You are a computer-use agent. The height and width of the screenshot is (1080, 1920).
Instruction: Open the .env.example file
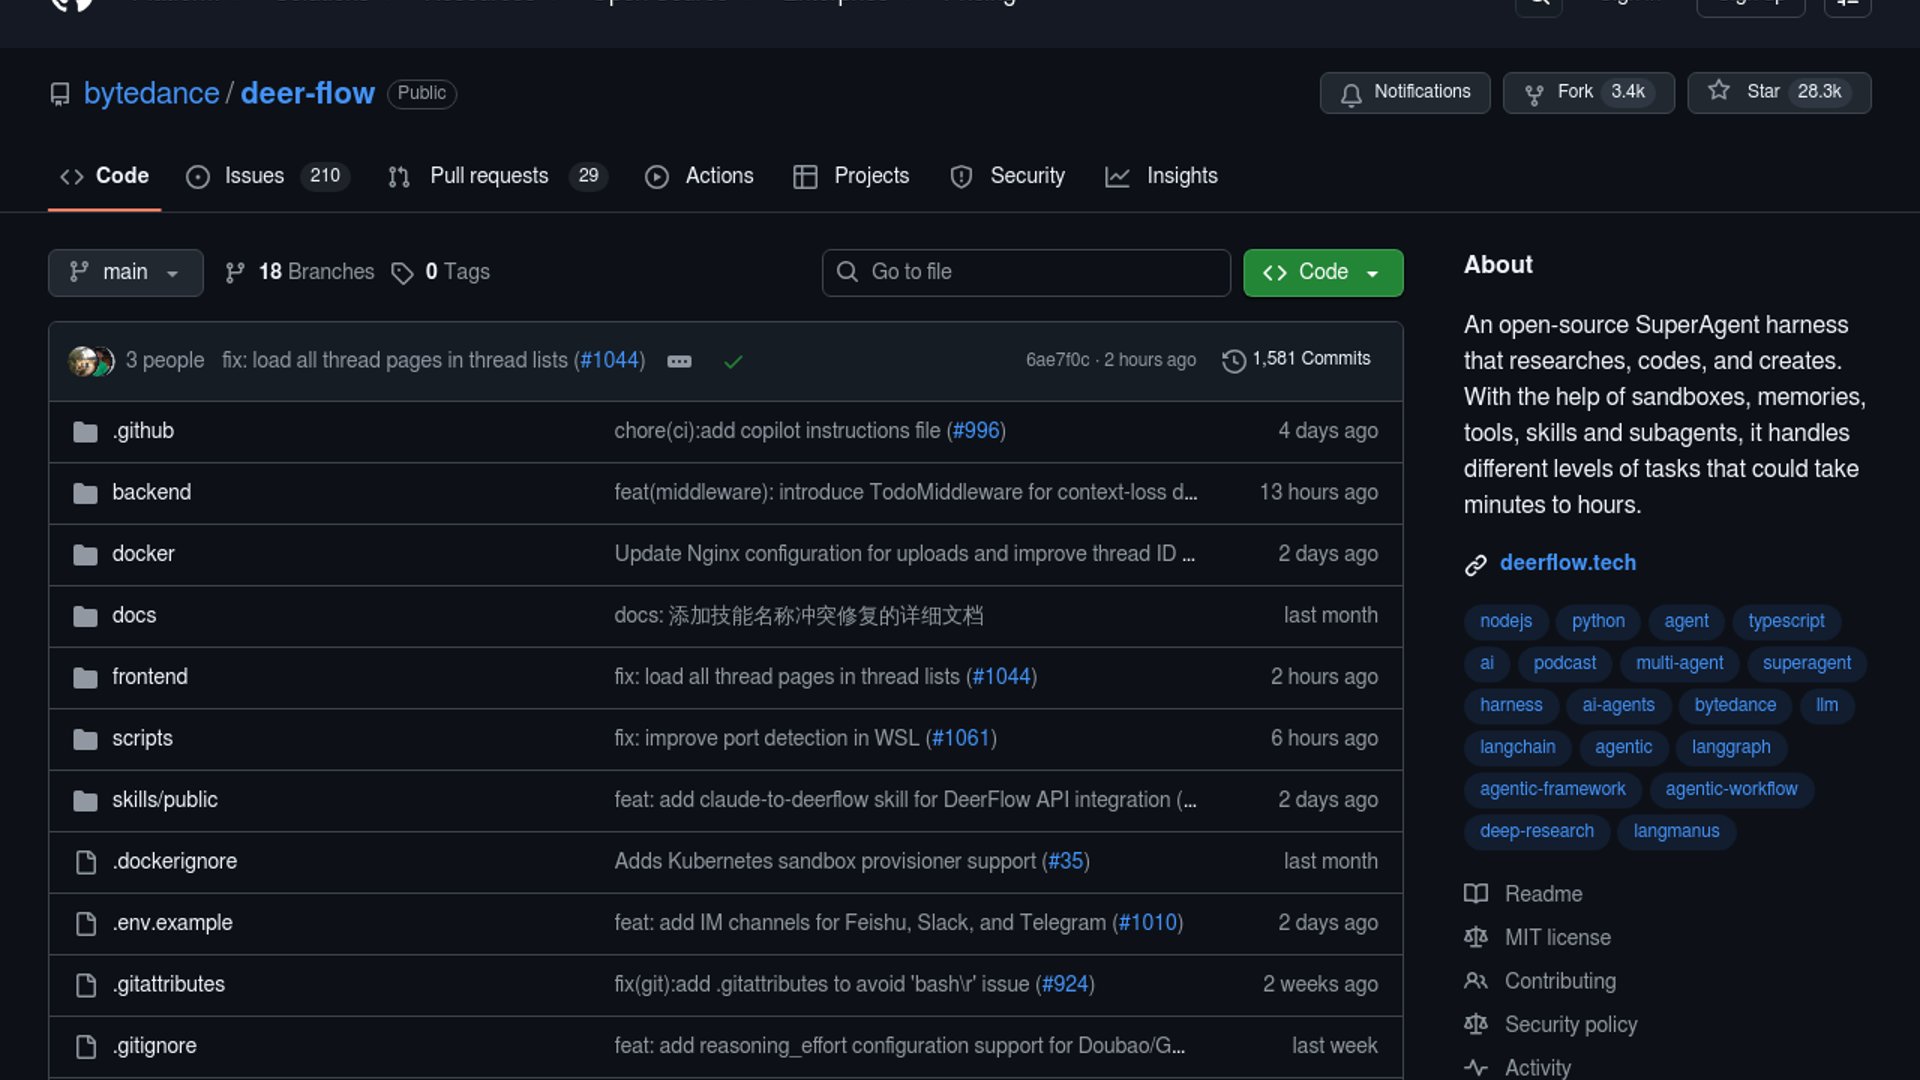(172, 923)
